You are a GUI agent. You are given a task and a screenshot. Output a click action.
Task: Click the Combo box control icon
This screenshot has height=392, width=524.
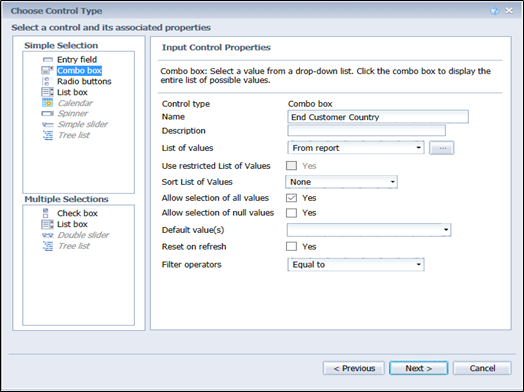point(47,71)
